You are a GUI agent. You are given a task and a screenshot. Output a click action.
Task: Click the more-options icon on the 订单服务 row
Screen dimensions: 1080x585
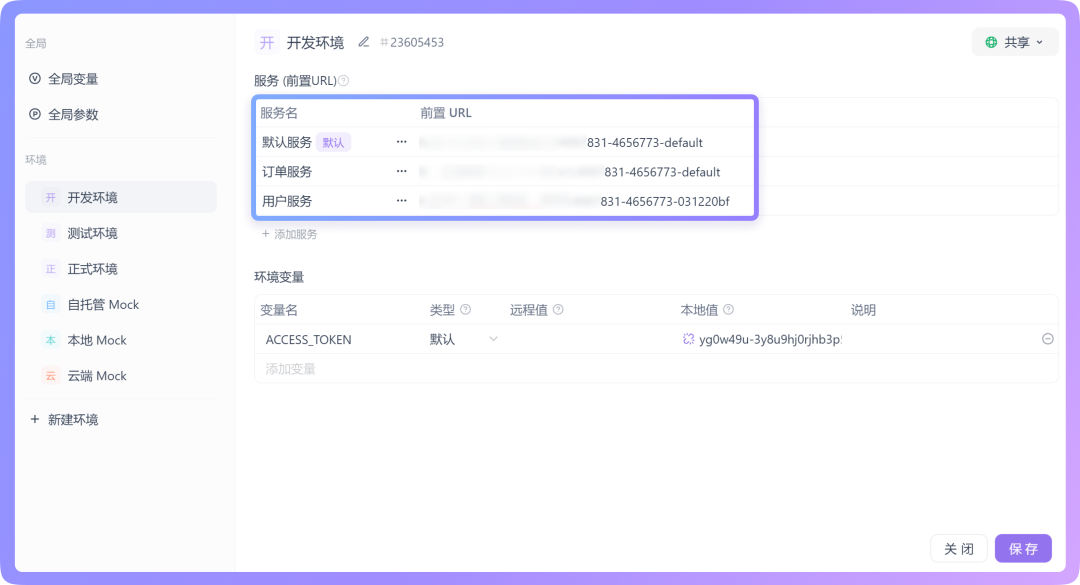tap(401, 171)
